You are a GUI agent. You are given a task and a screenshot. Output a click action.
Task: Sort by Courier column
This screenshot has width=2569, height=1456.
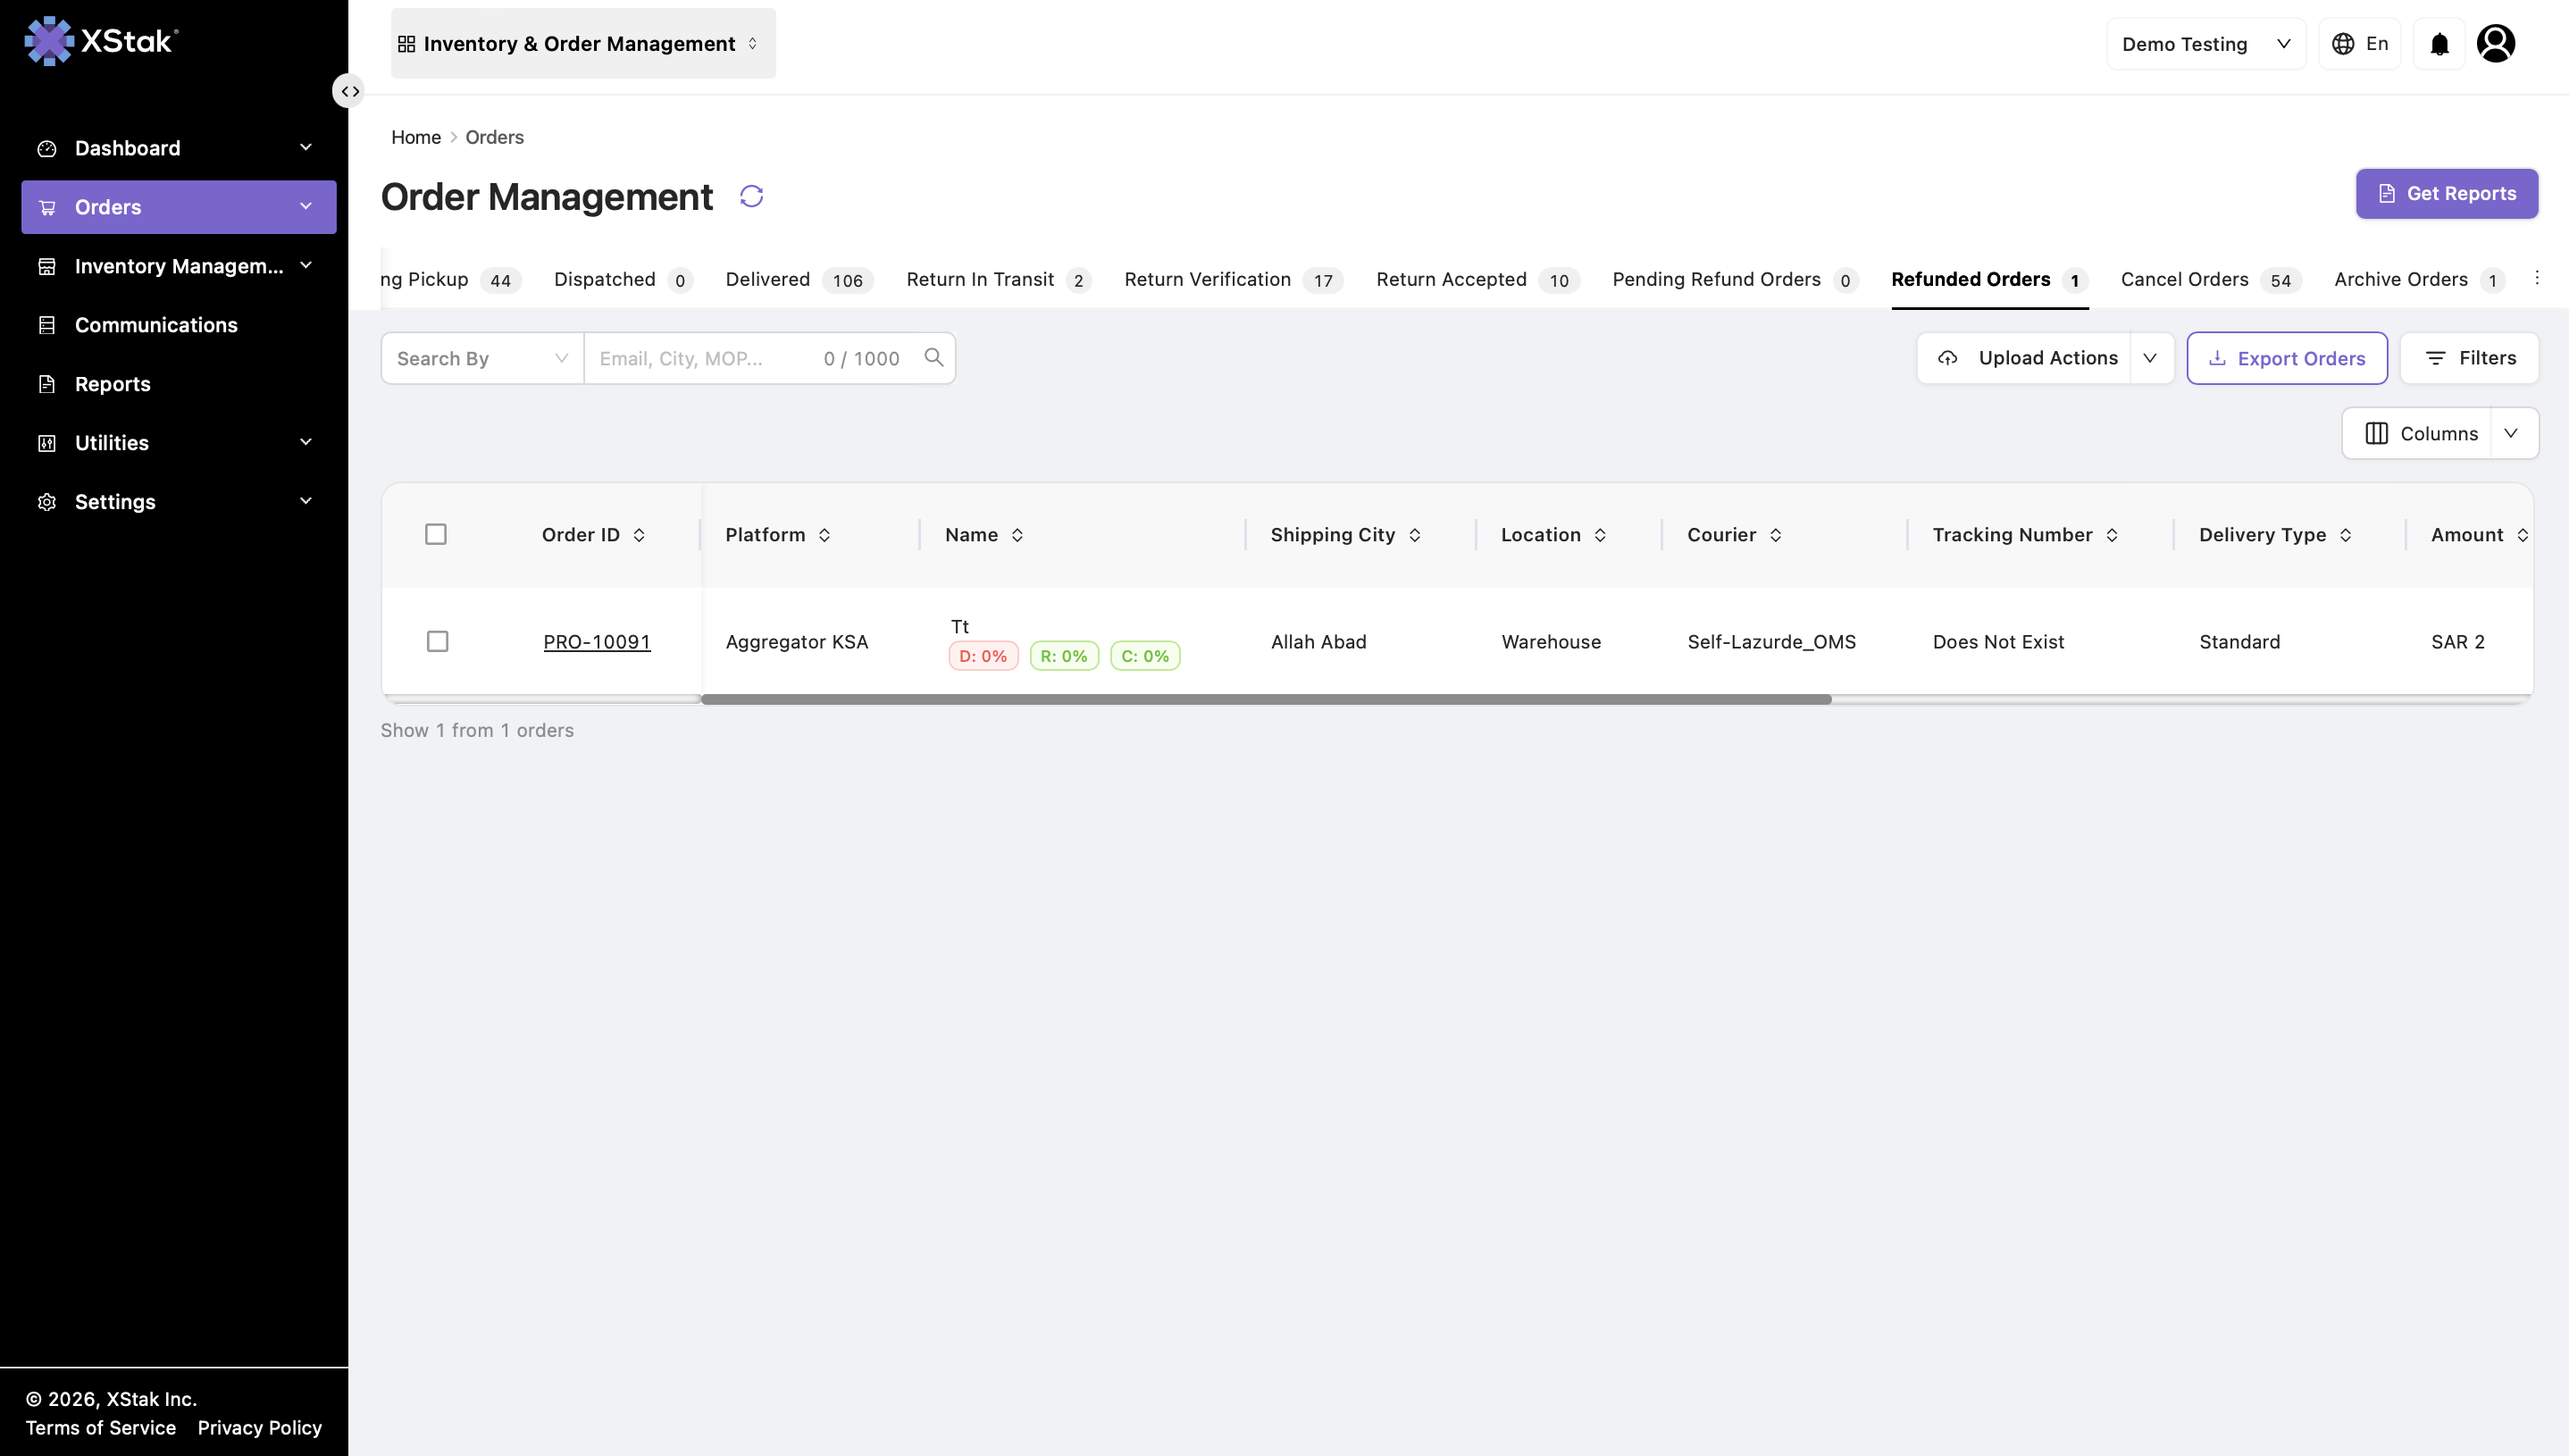click(x=1775, y=535)
